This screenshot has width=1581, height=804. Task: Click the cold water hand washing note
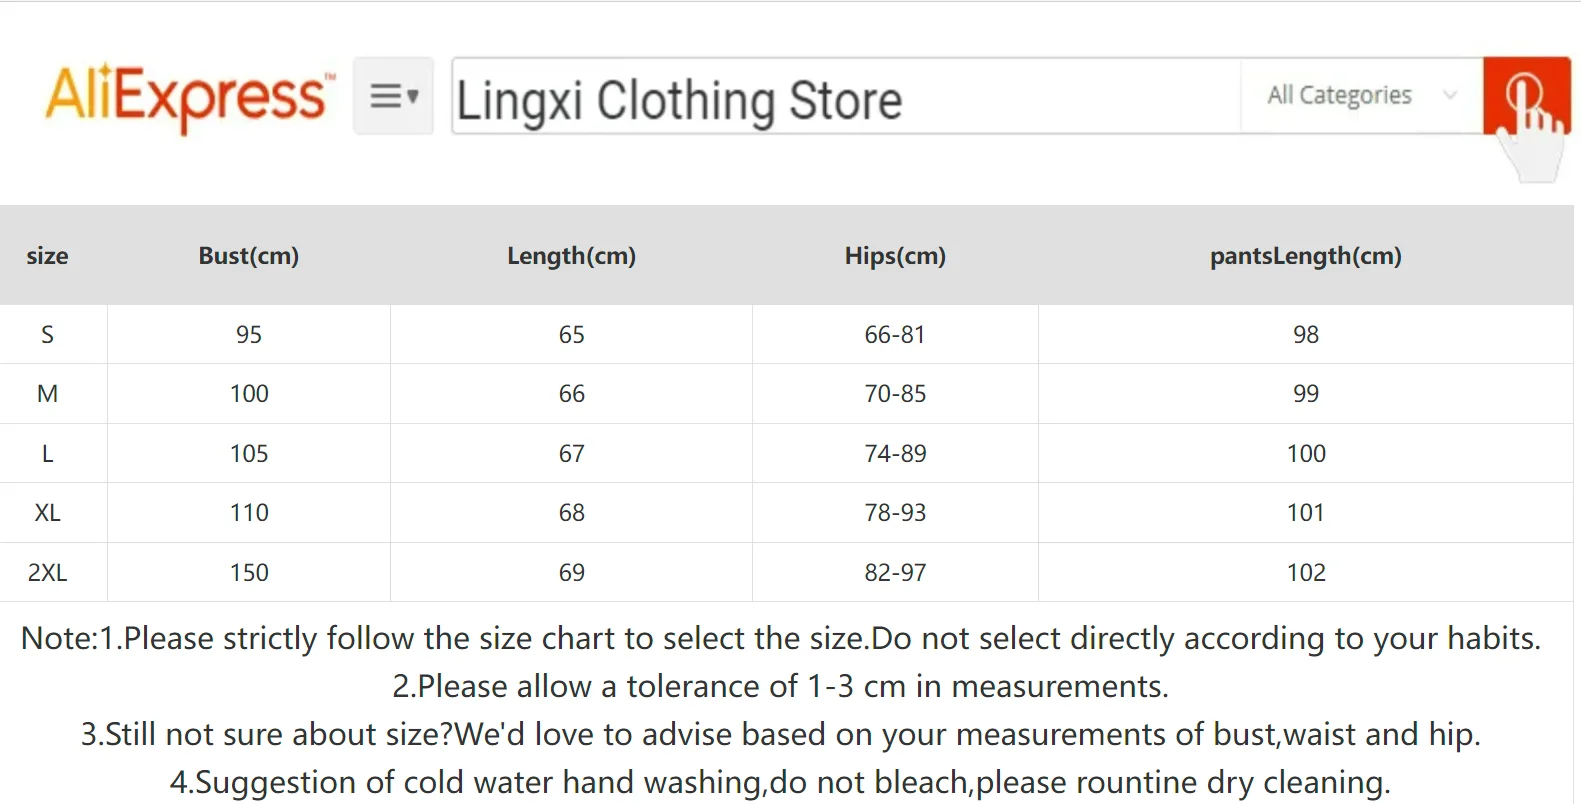(780, 782)
